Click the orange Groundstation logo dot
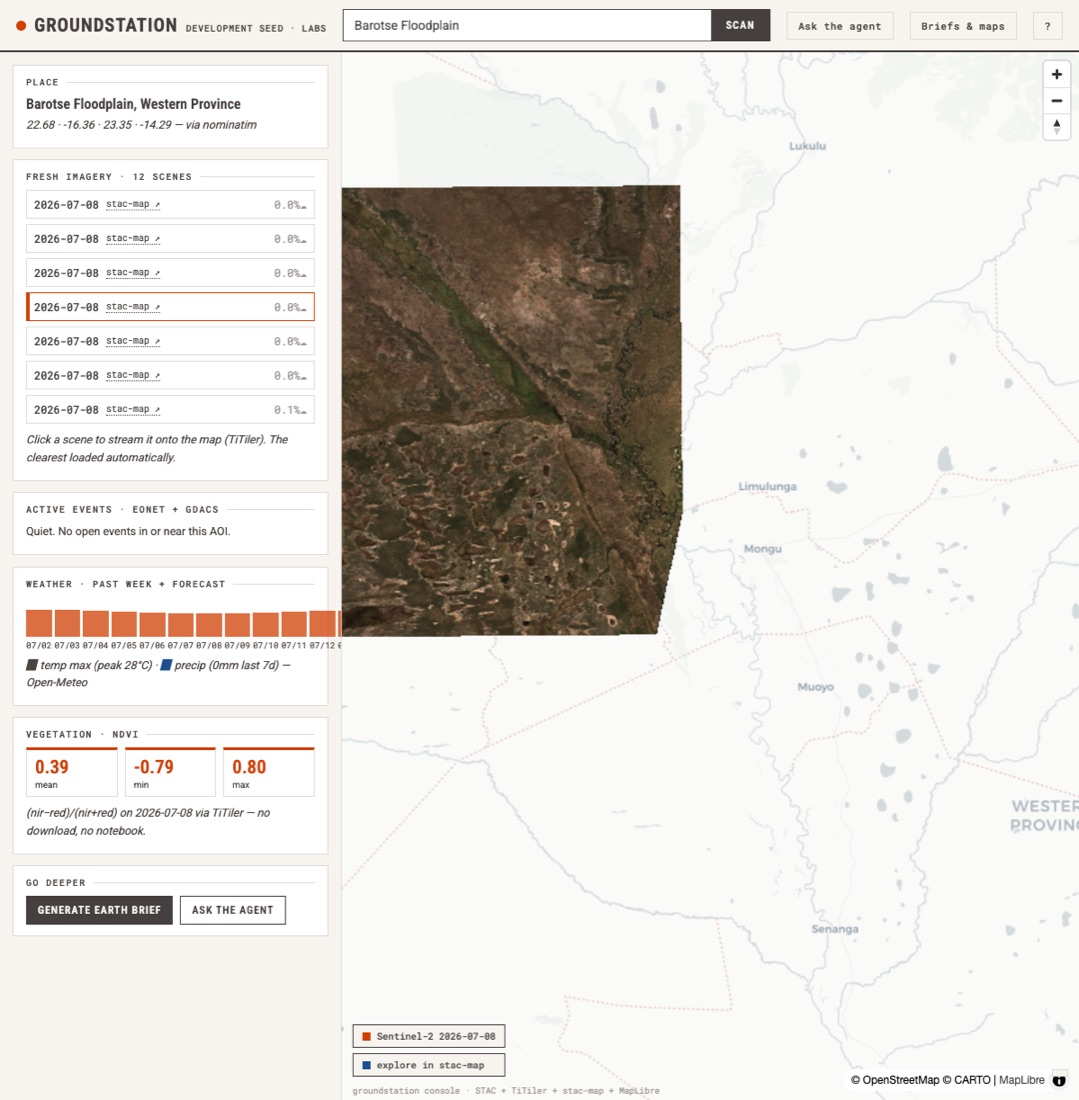 point(21,26)
